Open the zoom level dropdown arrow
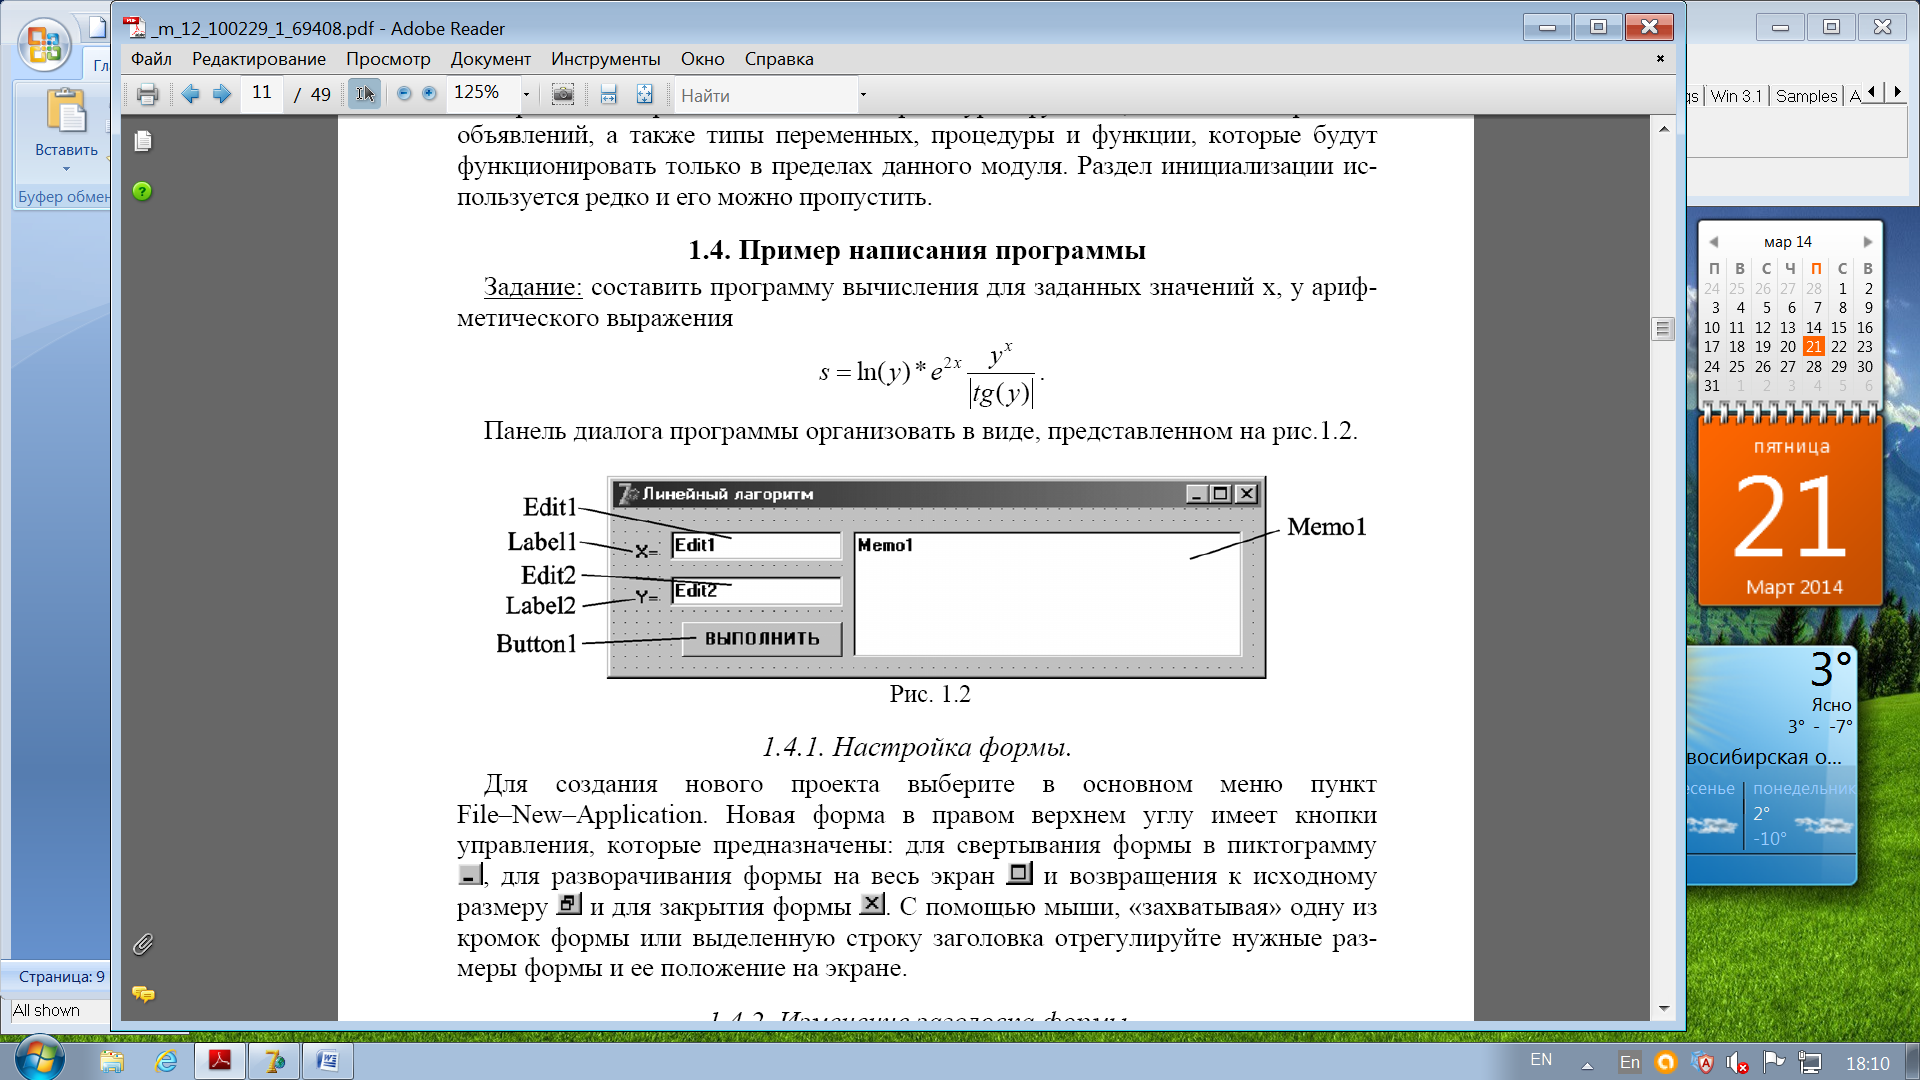1920x1080 pixels. click(x=526, y=95)
